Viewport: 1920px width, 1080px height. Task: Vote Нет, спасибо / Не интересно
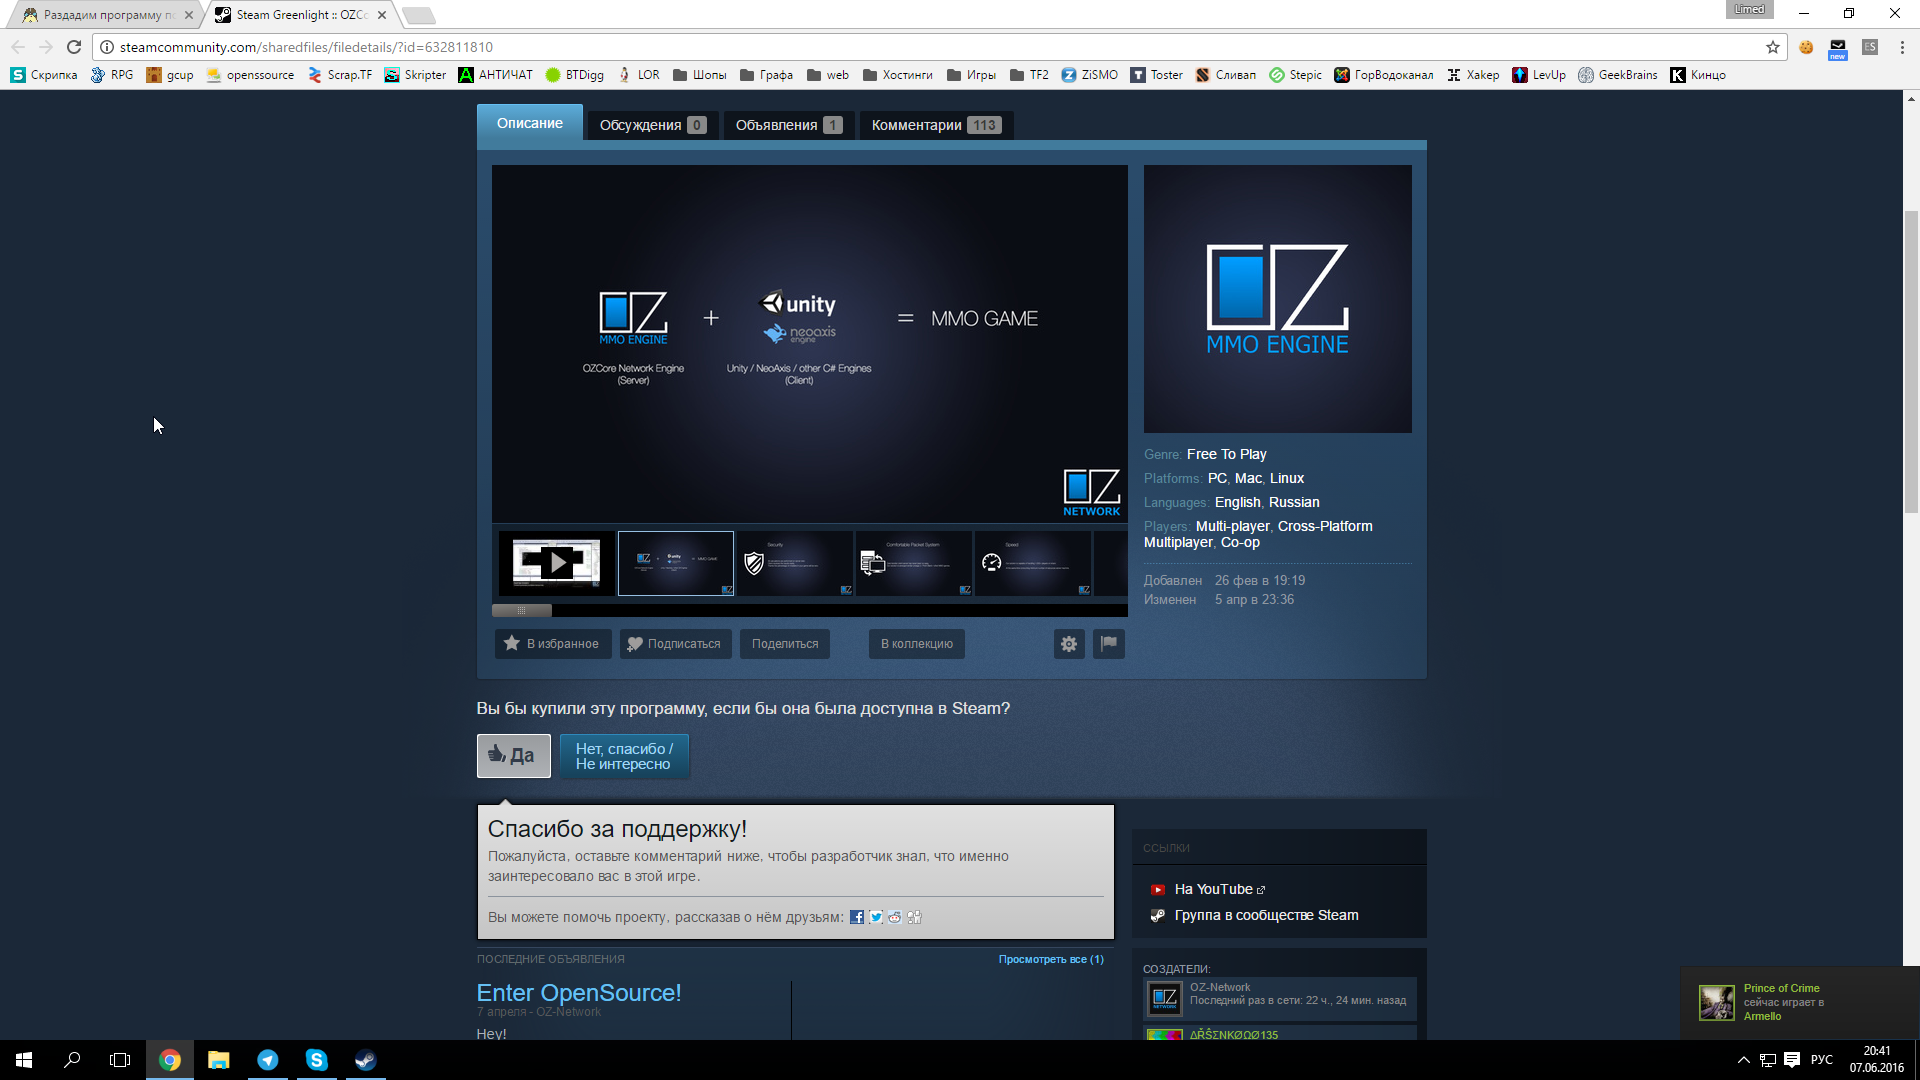coord(624,756)
